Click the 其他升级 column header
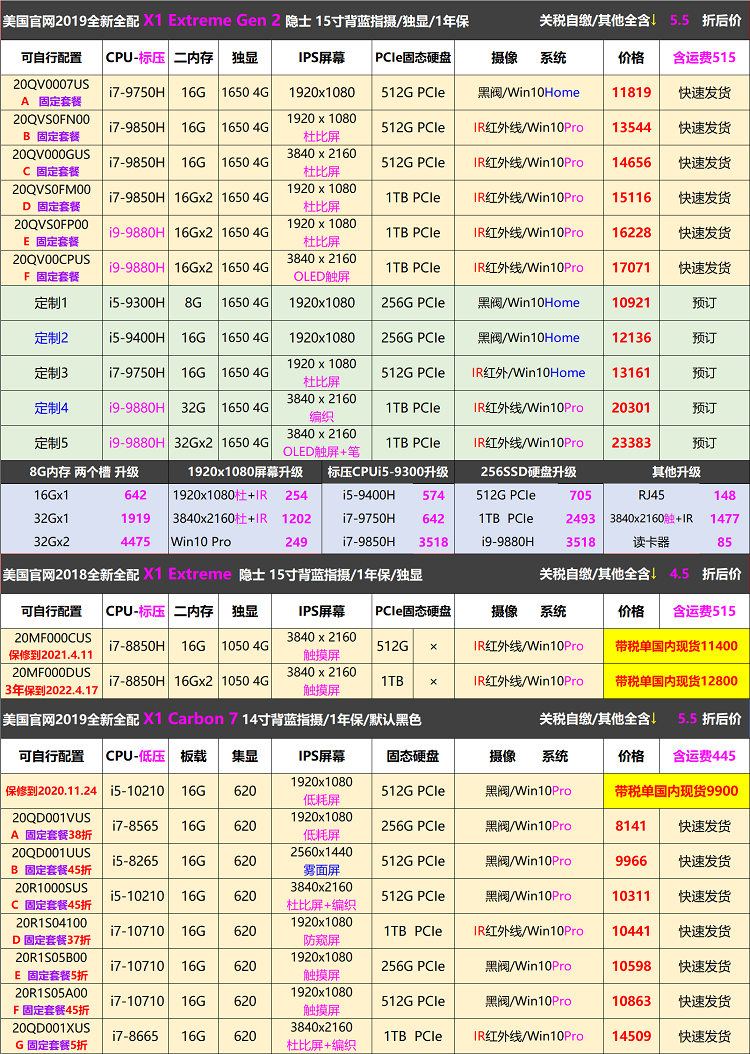Viewport: 750px width, 1054px height. click(676, 472)
